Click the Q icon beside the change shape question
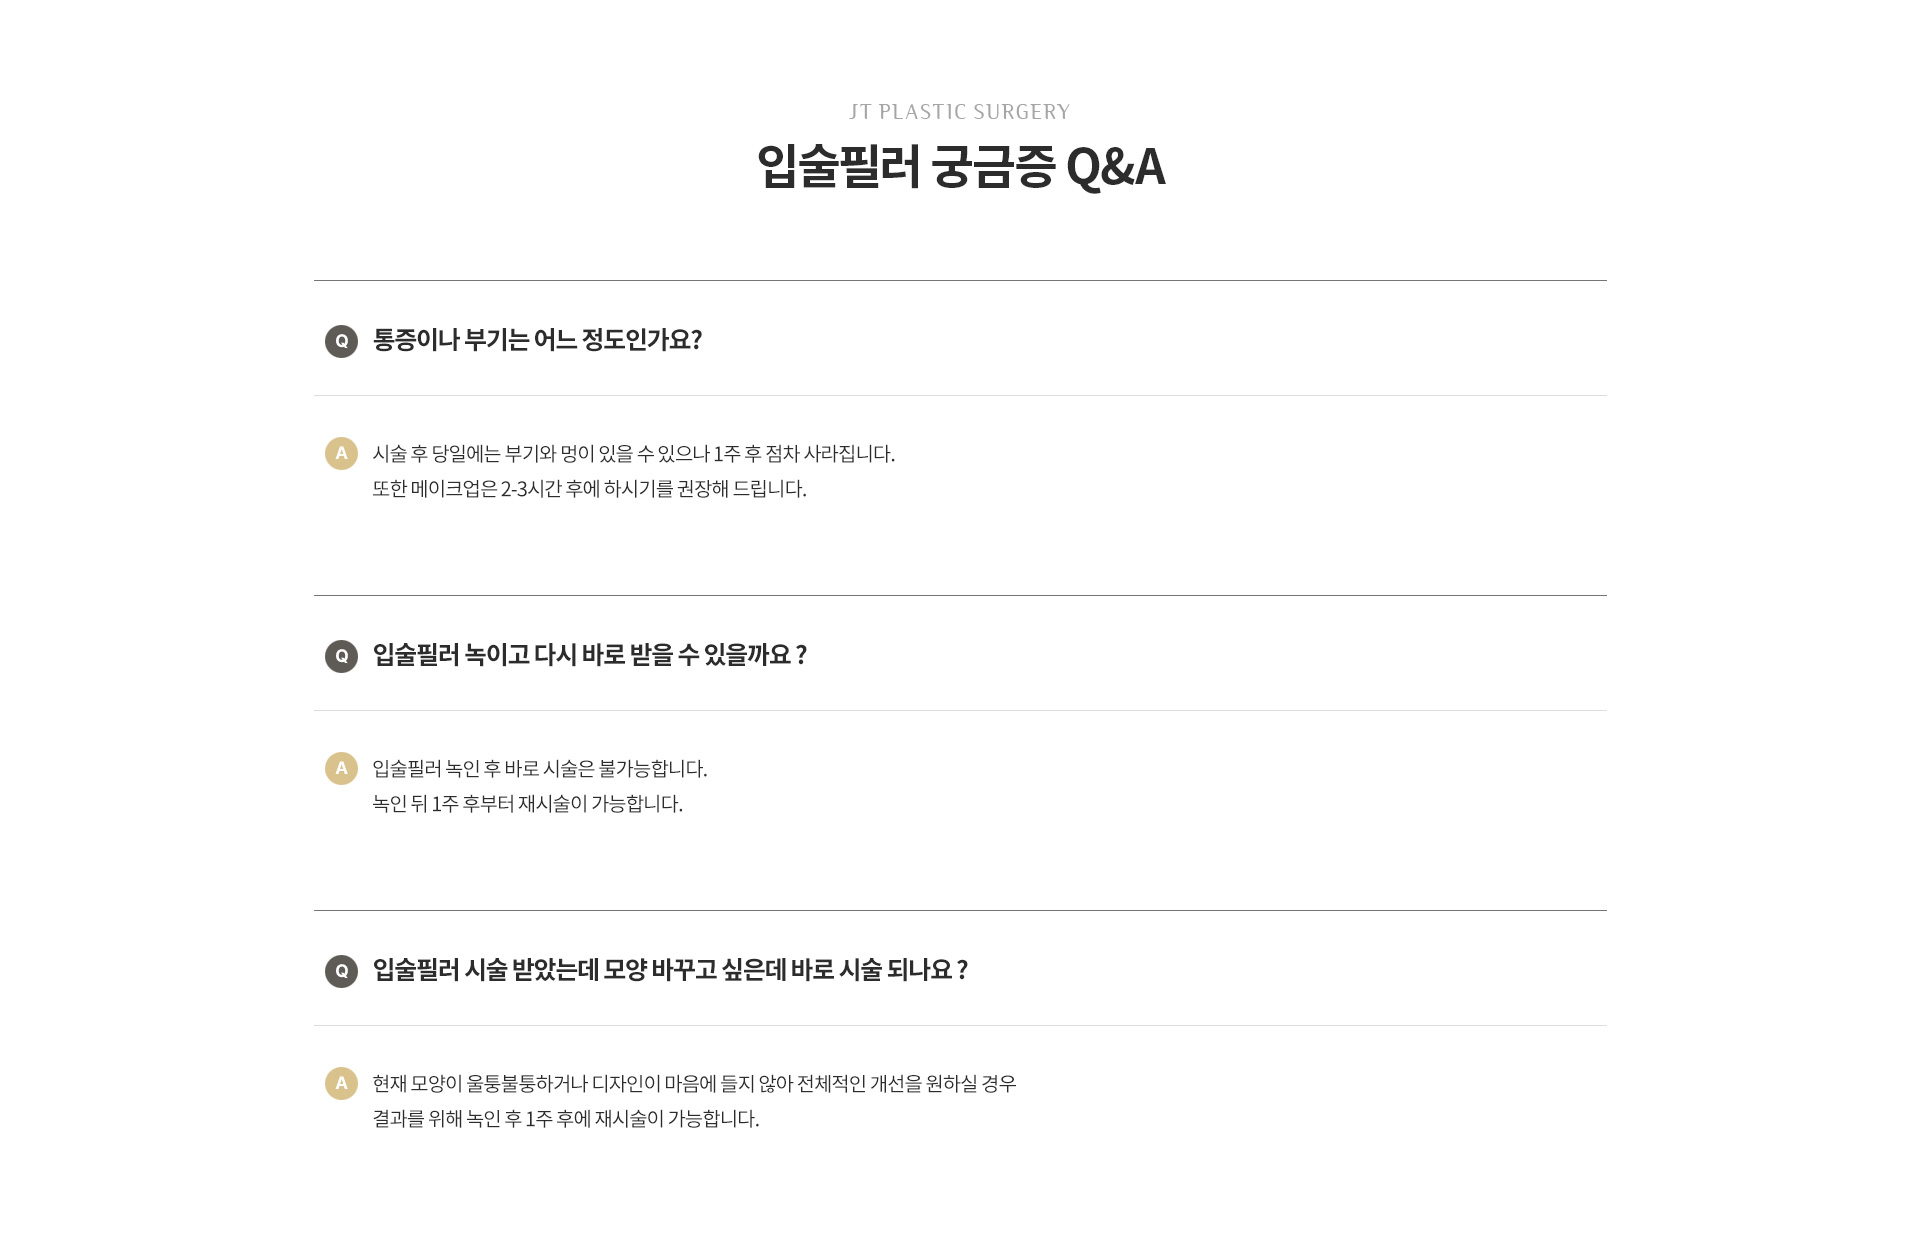This screenshot has width=1920, height=1242. [341, 971]
